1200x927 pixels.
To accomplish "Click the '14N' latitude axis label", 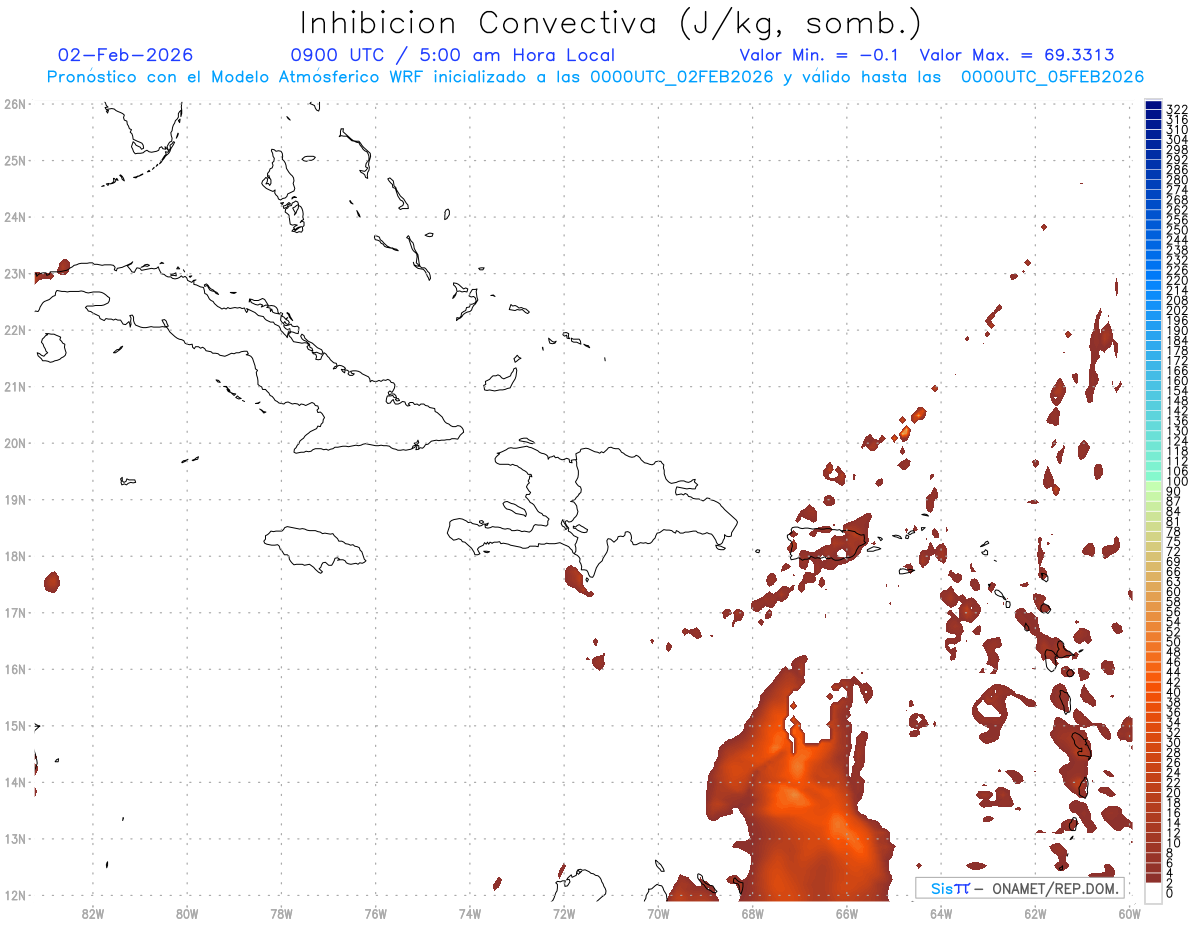I will coord(15,782).
